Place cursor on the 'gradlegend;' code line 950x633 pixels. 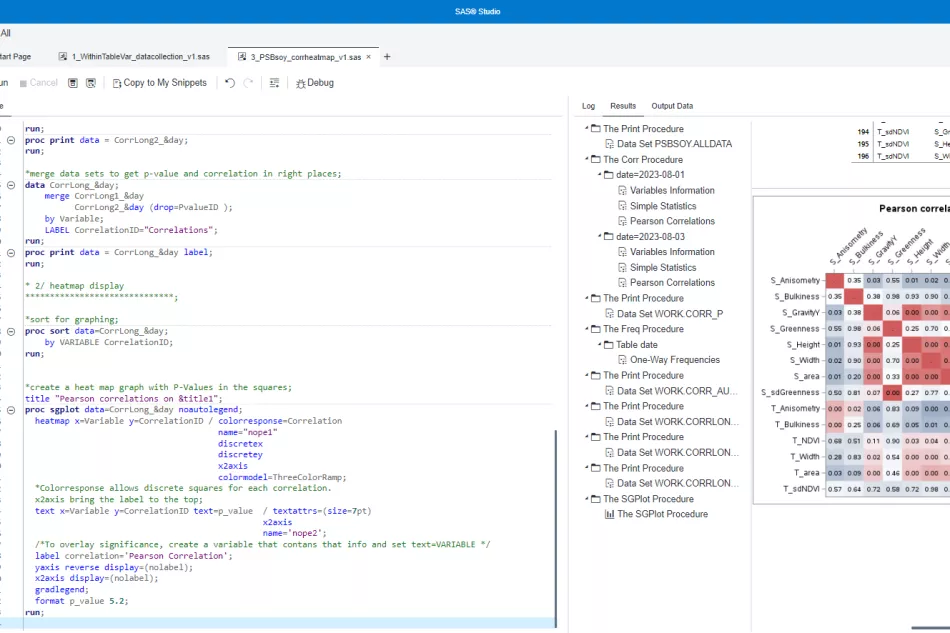tap(61, 589)
